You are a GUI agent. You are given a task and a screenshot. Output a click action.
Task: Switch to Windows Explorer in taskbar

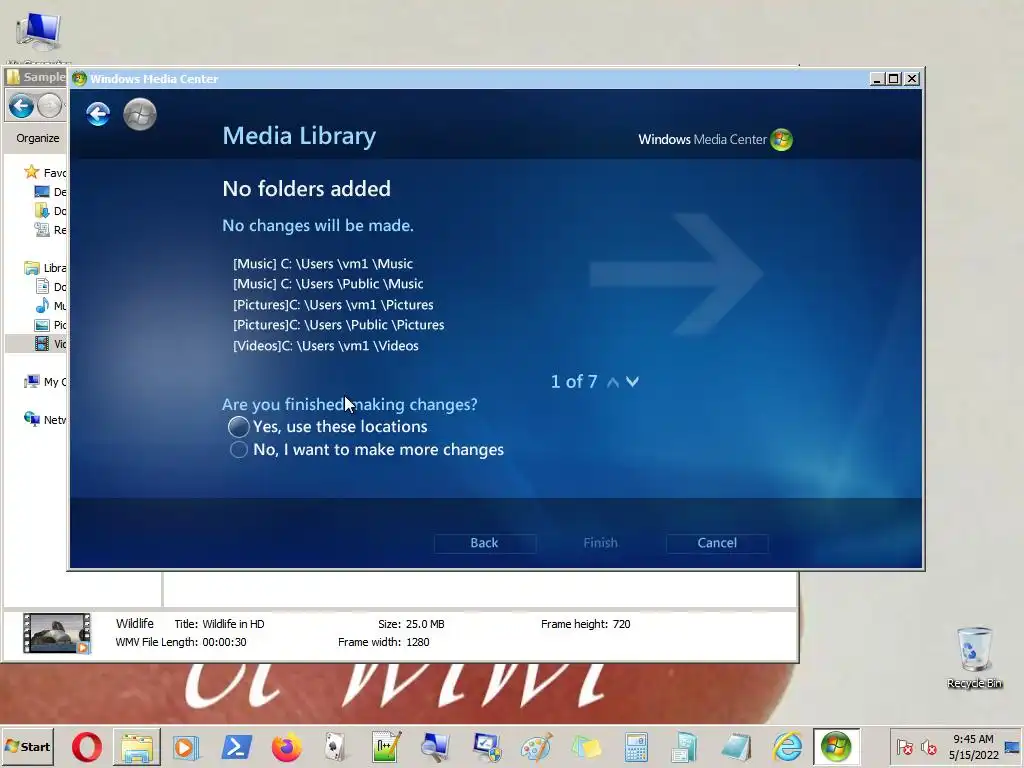pos(136,747)
